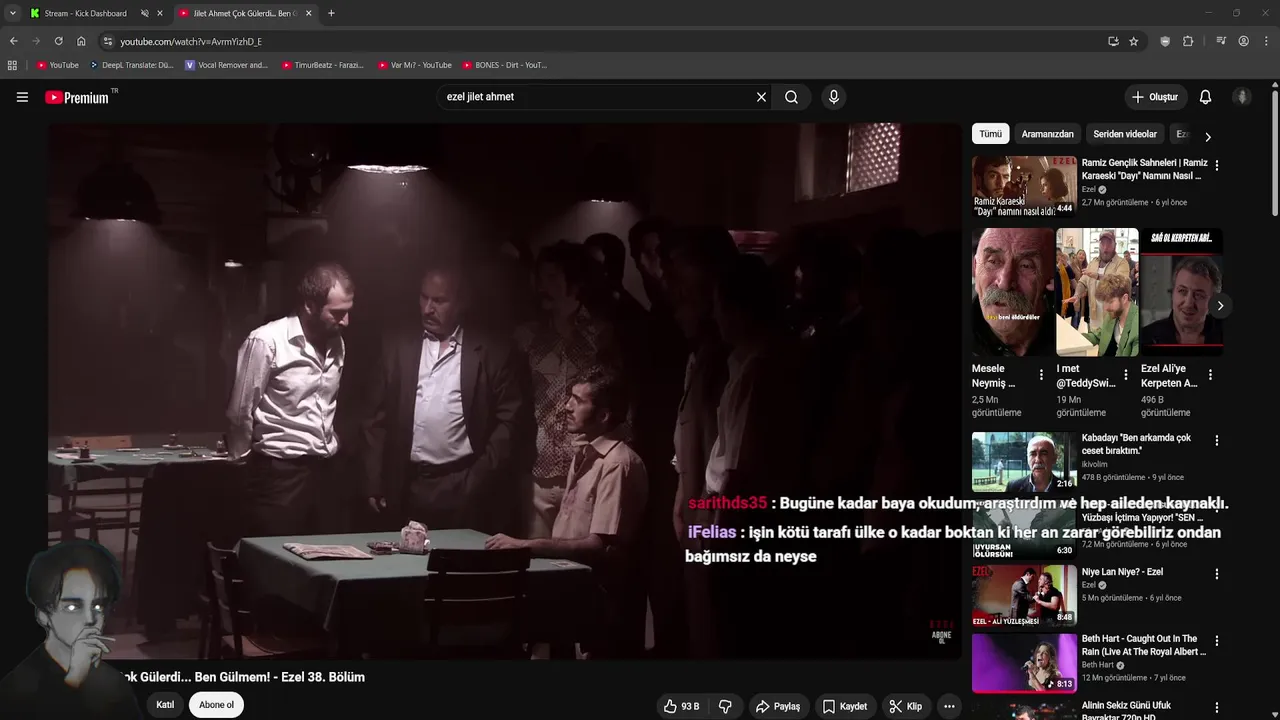Viewport: 1280px width, 720px height.
Task: Start voice search with microphone icon
Action: point(834,97)
